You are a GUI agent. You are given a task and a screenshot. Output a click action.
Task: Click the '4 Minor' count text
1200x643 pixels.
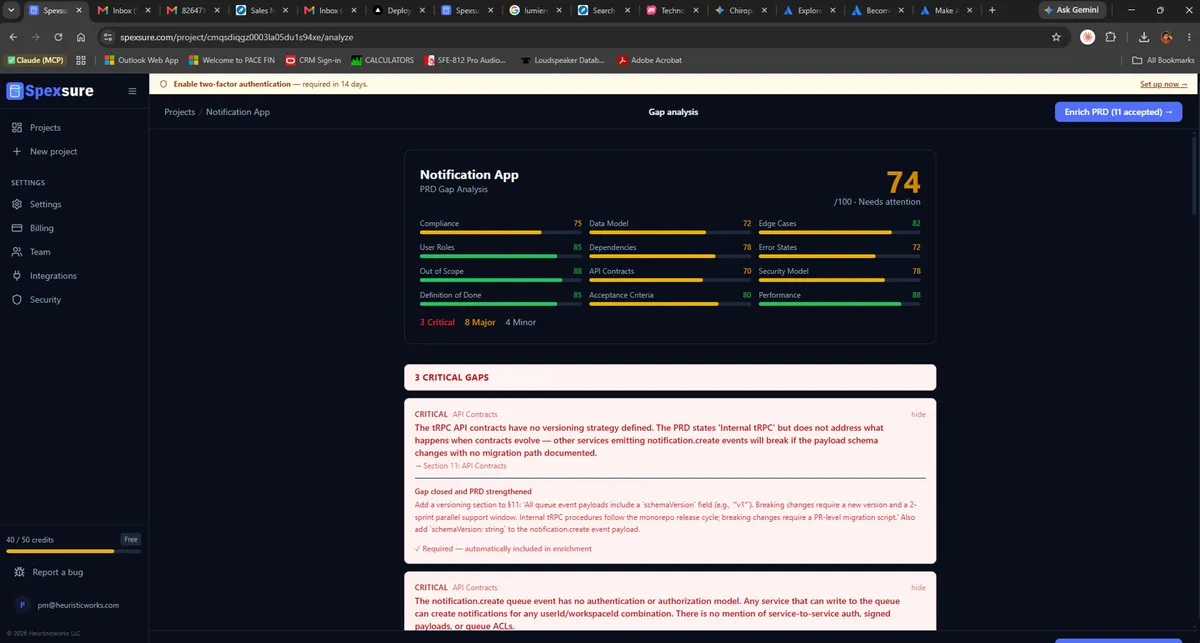[x=520, y=322]
